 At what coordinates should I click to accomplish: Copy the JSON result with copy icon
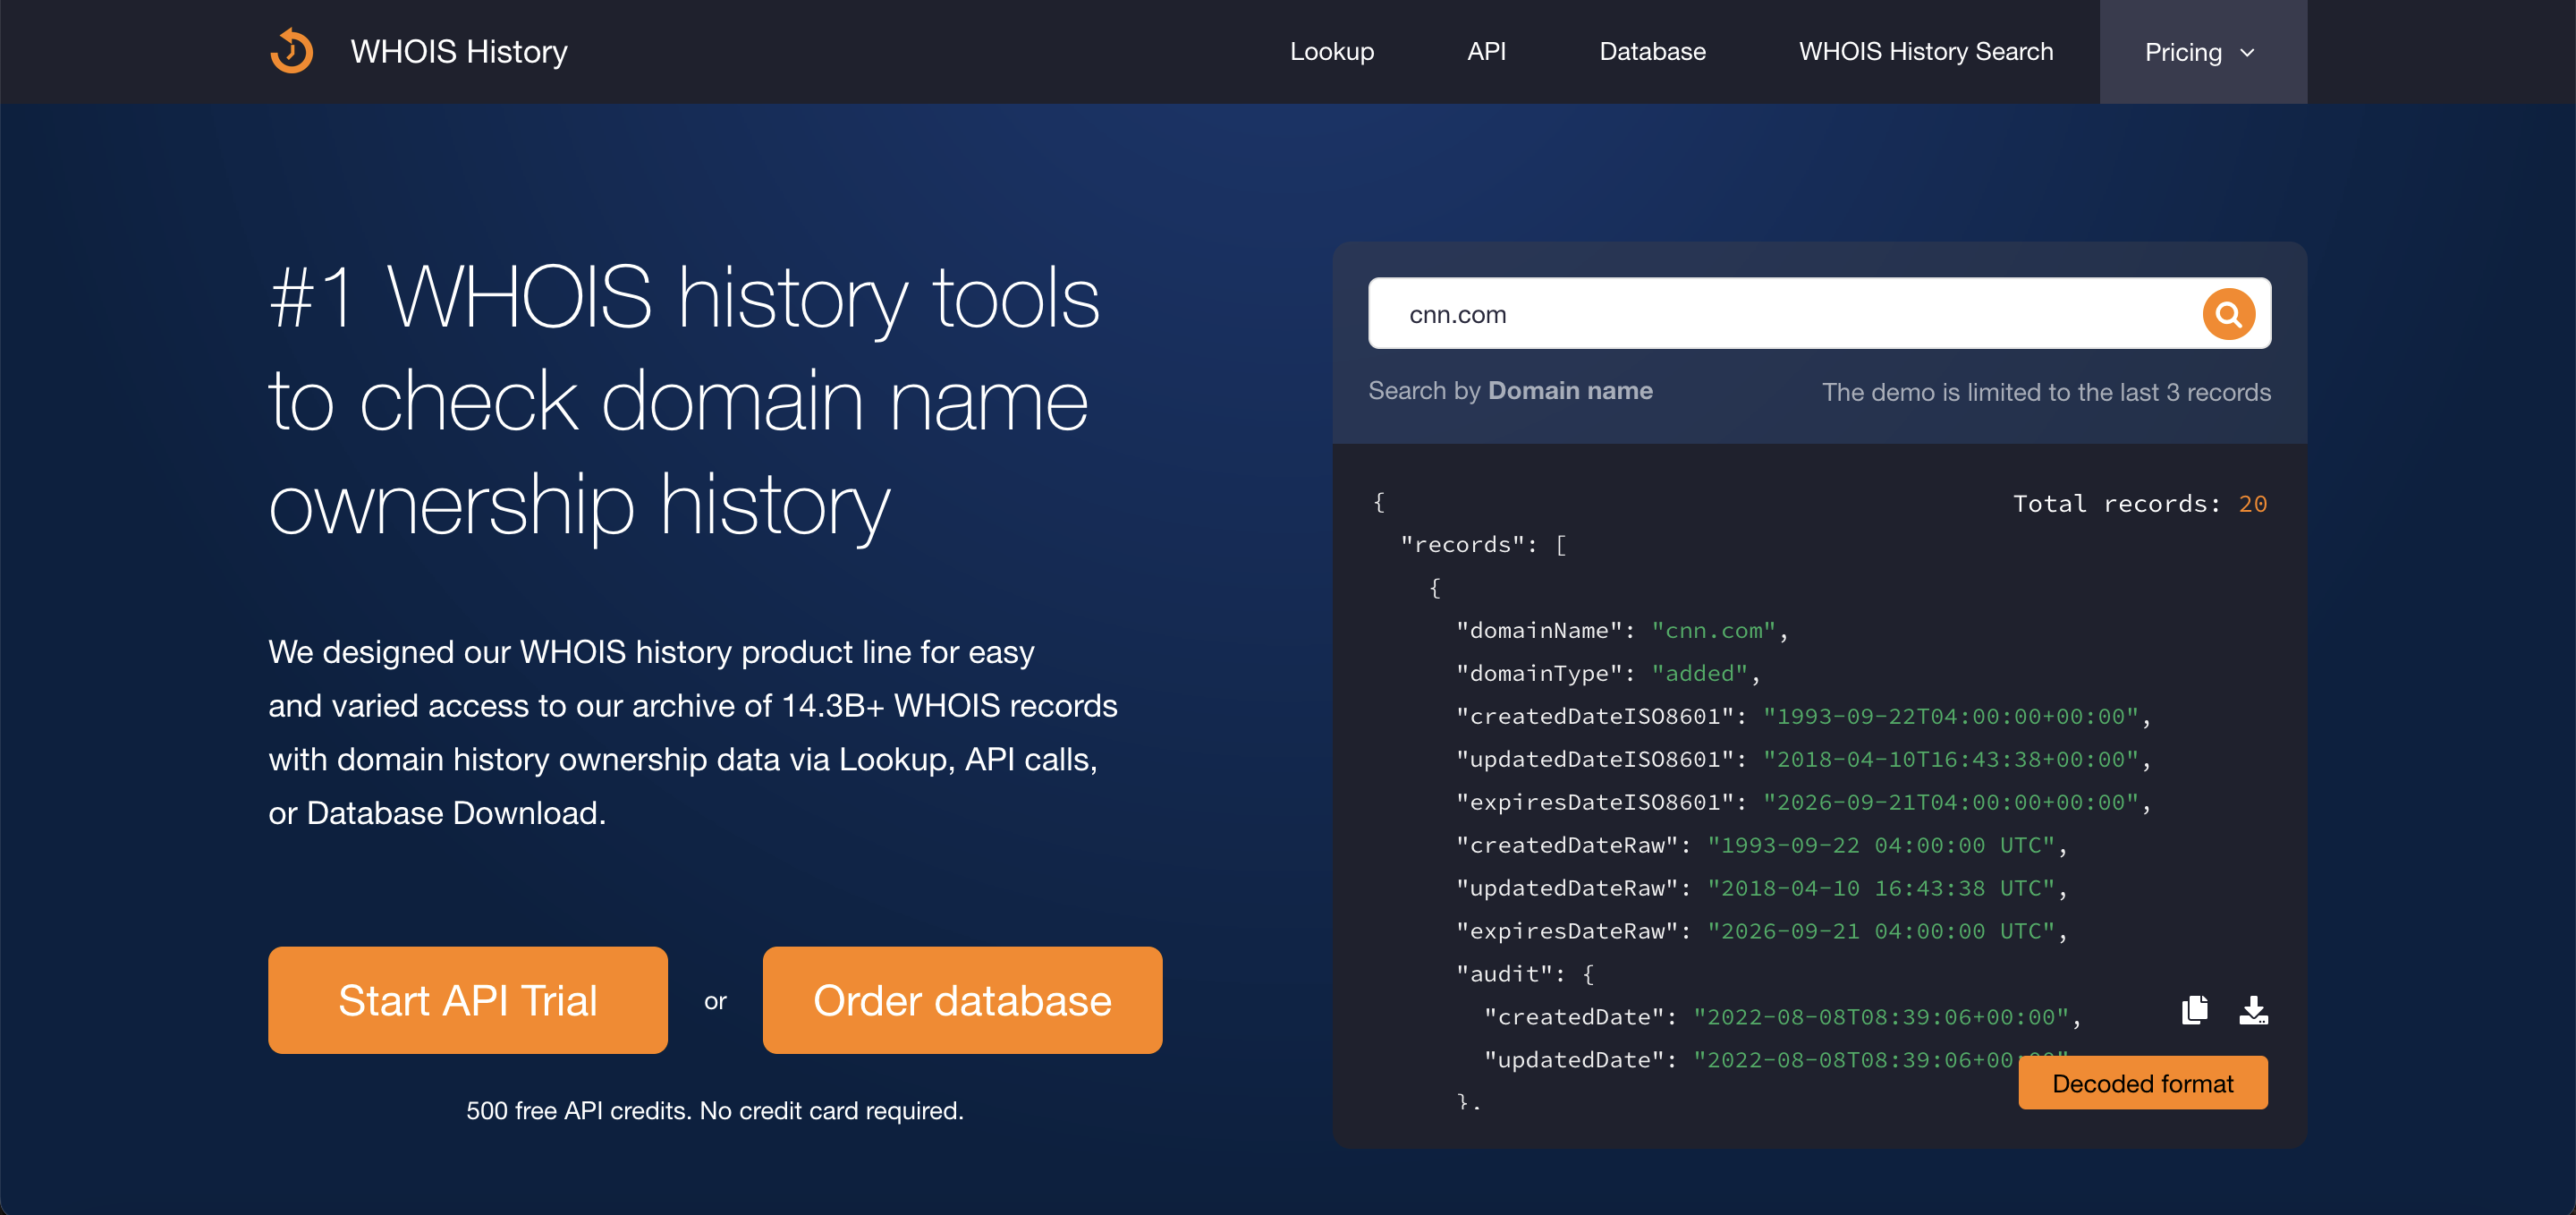(2194, 1010)
